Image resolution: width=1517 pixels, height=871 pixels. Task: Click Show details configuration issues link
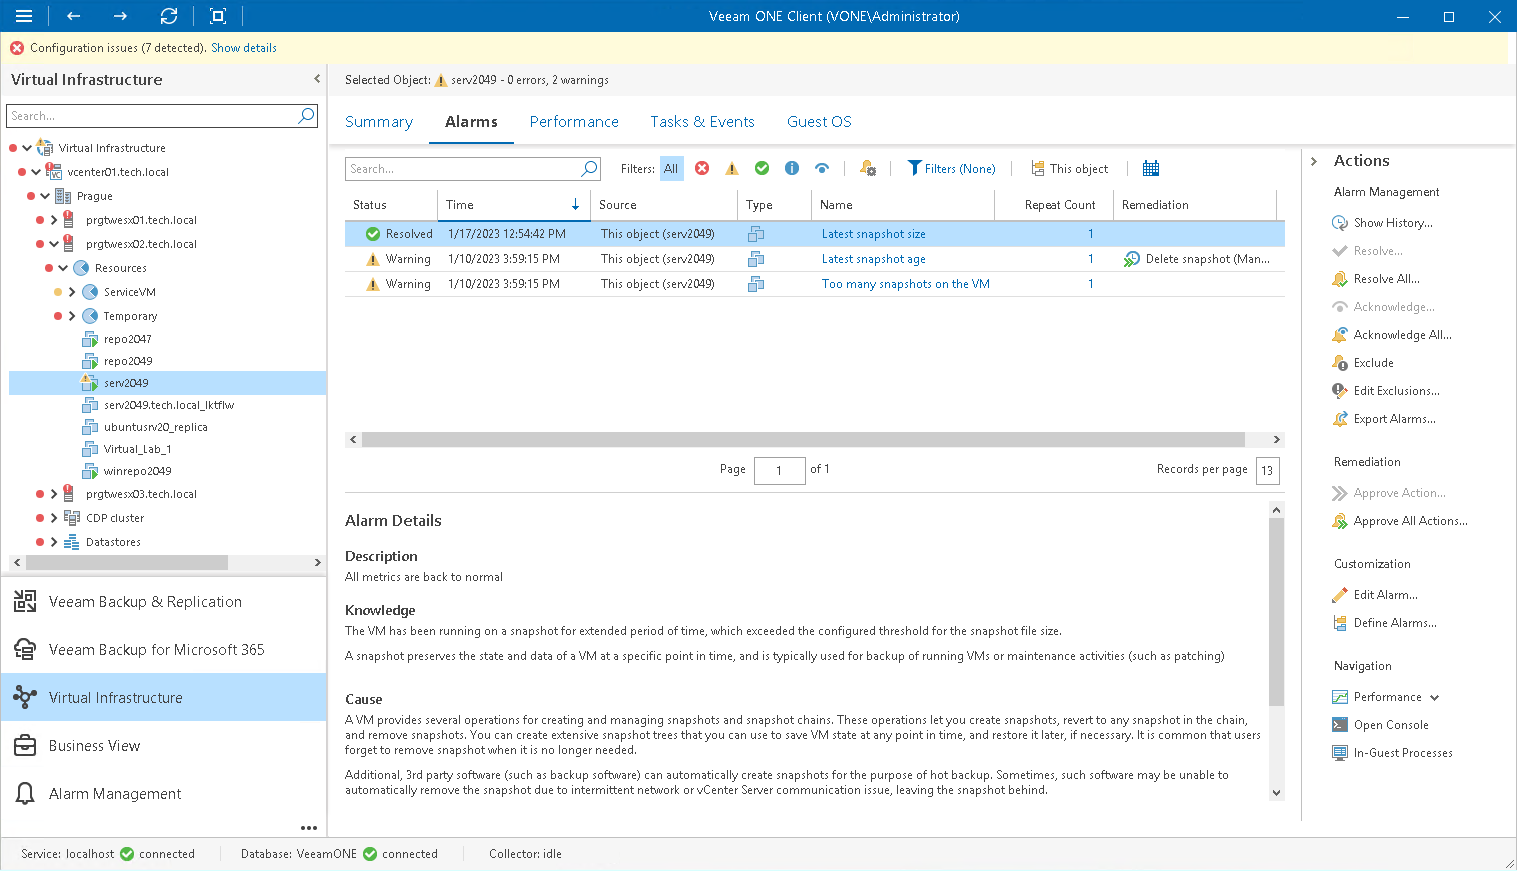244,48
